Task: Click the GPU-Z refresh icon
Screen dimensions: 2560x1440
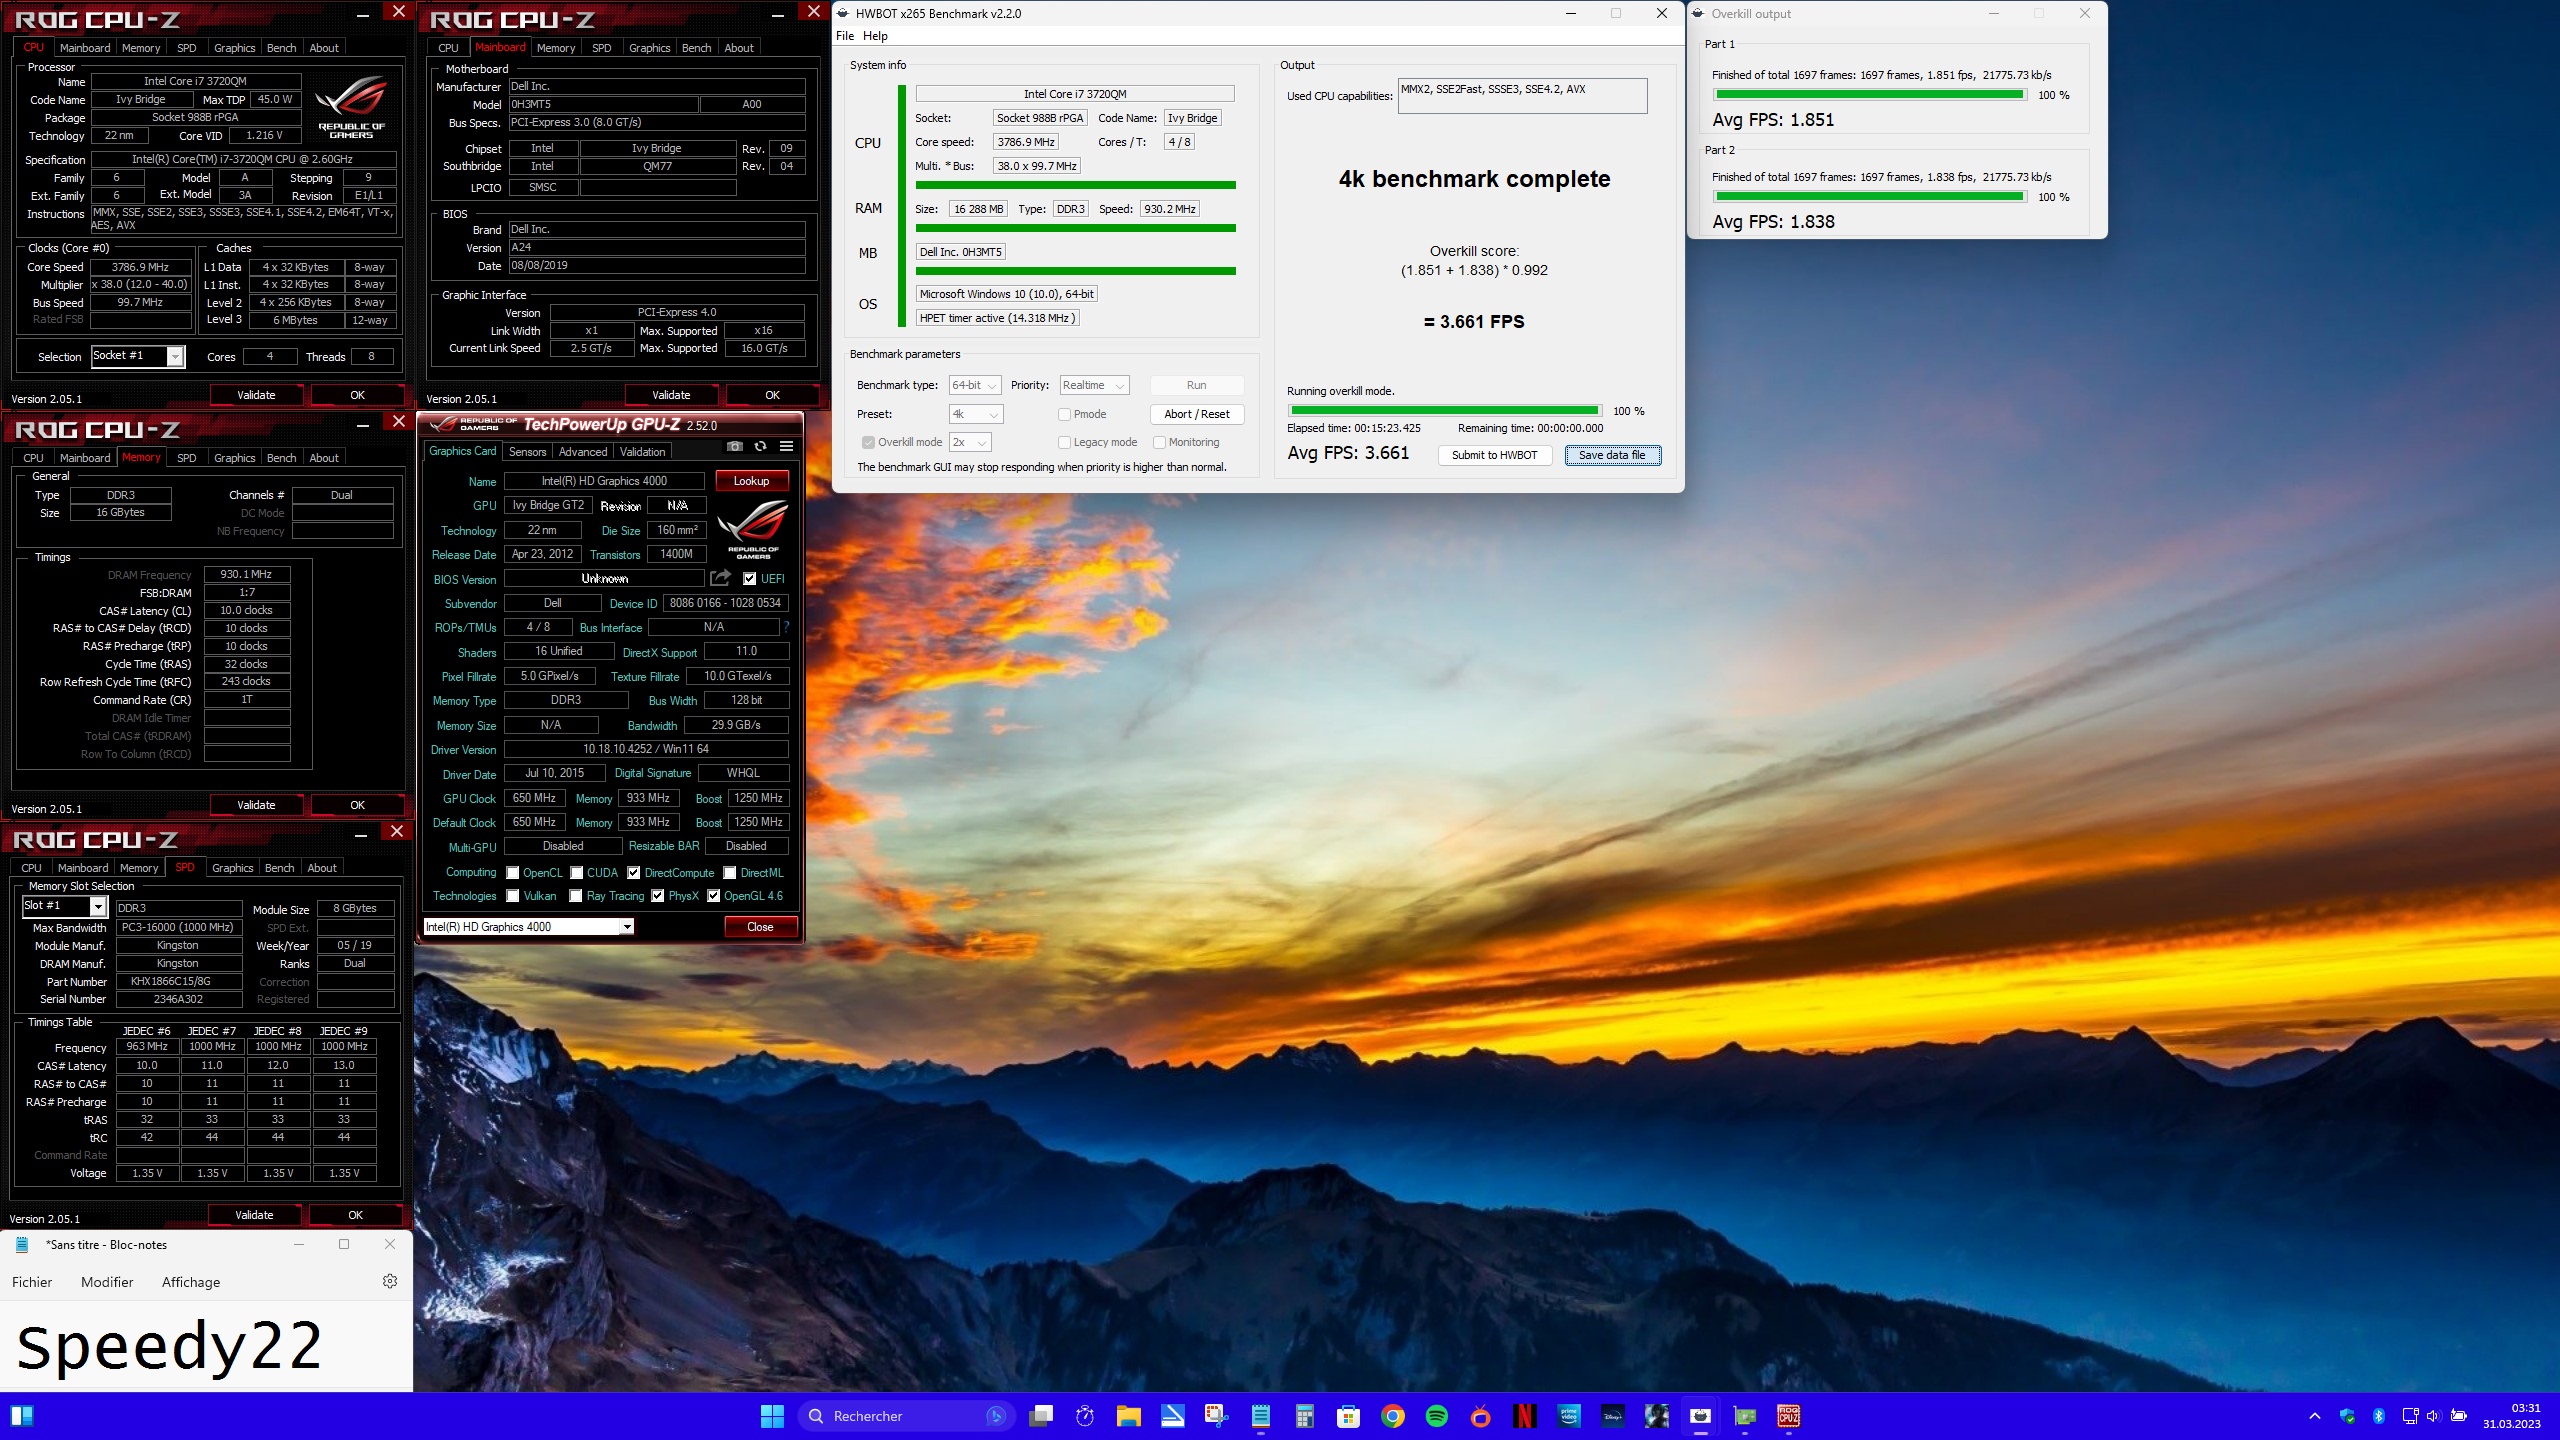Action: click(x=761, y=447)
